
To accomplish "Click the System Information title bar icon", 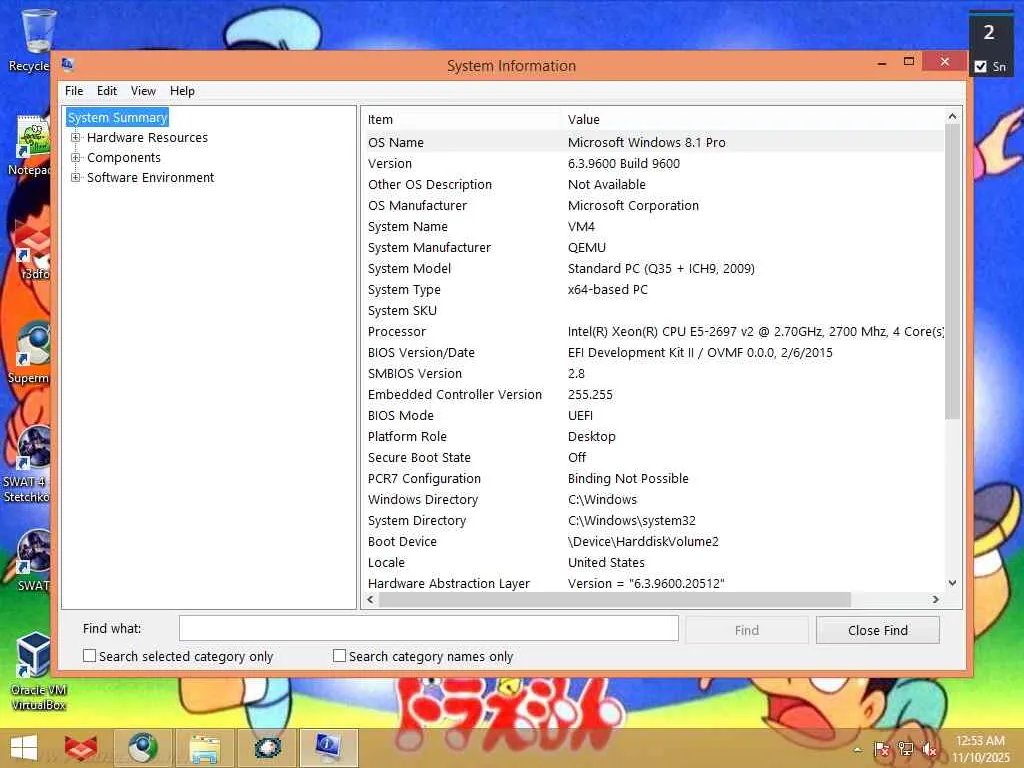I will click(67, 65).
